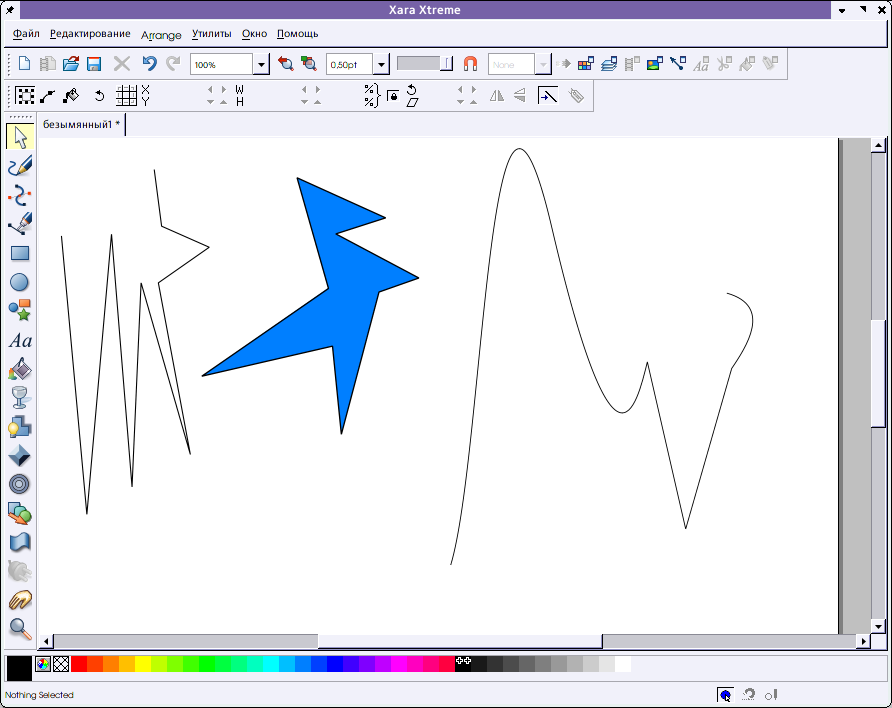
Task: Select the Ellipse tool
Action: (x=20, y=282)
